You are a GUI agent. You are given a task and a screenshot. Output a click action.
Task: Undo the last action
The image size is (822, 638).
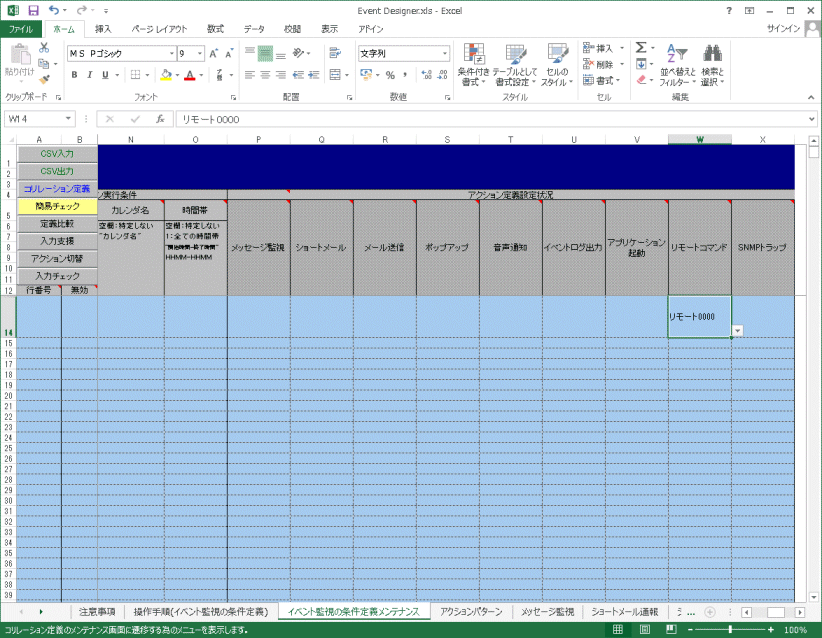[x=53, y=10]
